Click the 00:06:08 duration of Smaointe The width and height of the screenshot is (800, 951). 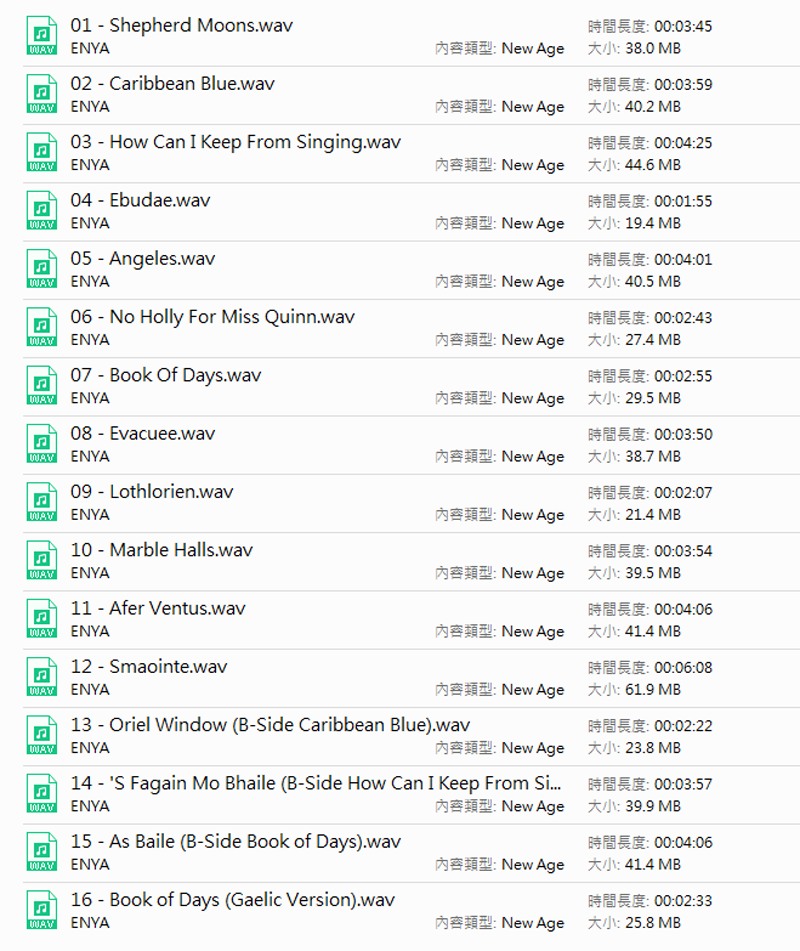(x=683, y=667)
